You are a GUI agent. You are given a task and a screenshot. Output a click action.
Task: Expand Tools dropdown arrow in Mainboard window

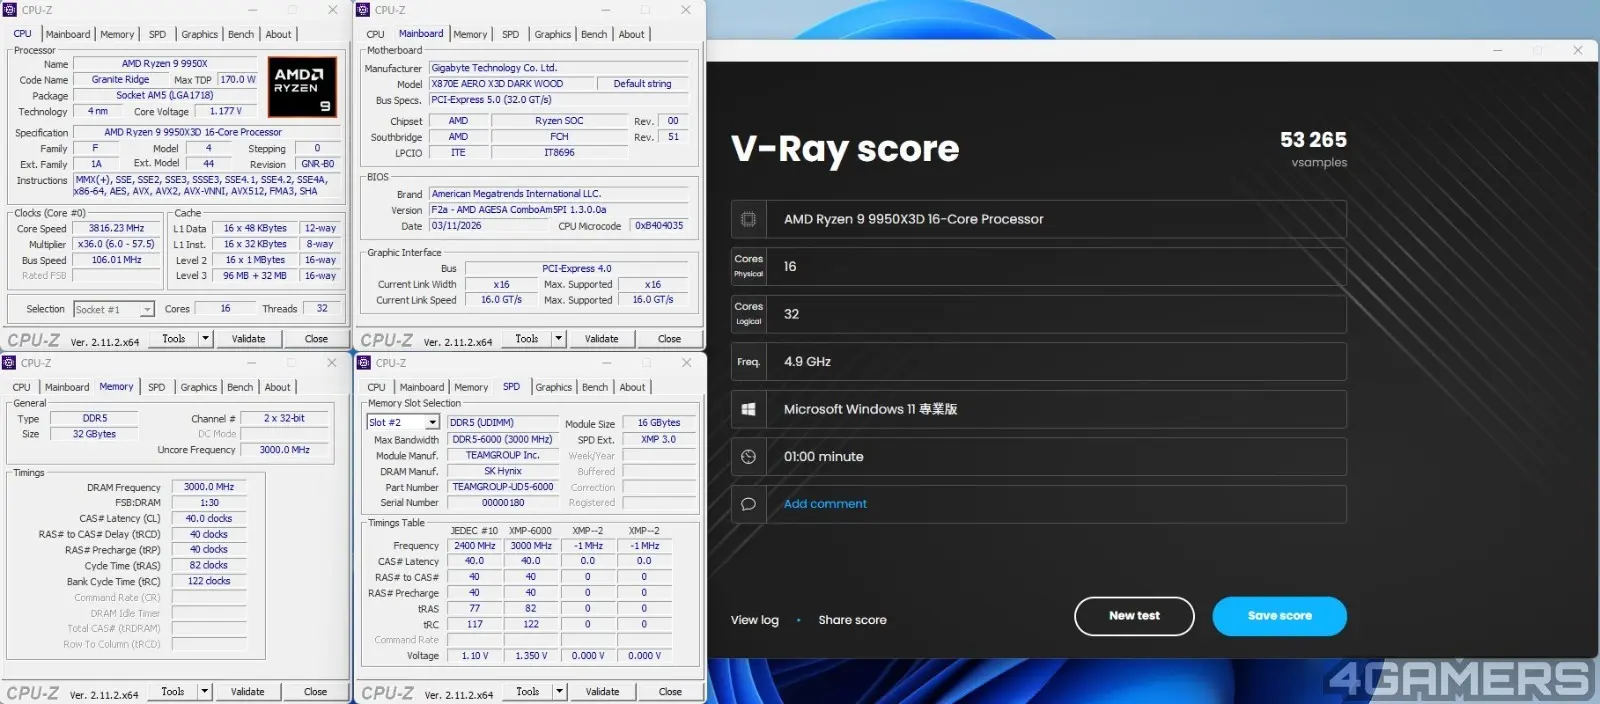558,339
